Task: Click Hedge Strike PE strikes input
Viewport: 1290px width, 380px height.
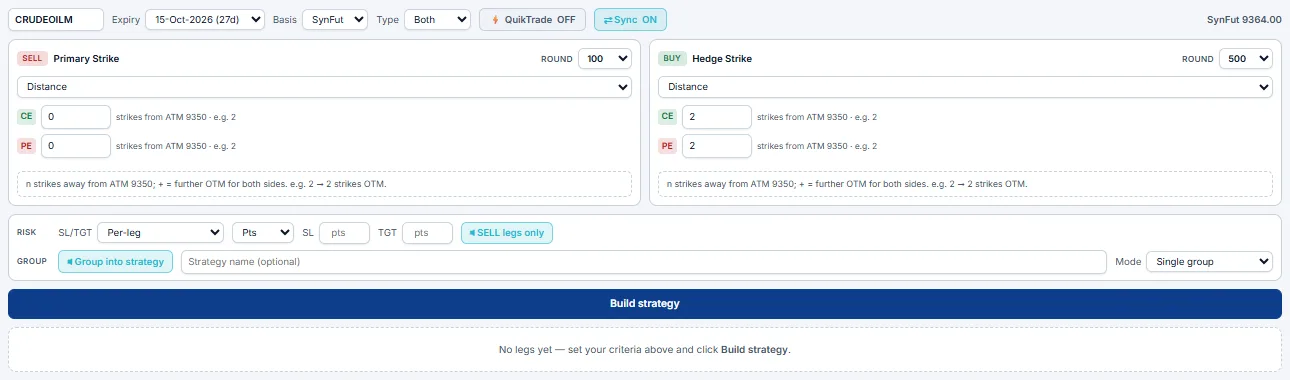Action: point(717,146)
